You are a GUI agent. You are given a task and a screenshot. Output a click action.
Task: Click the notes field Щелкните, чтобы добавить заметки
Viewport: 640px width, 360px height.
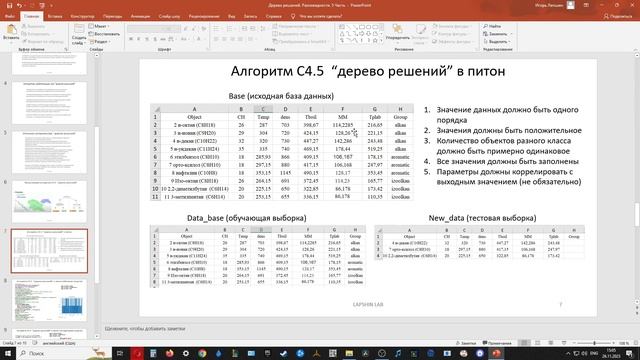[x=145, y=329]
